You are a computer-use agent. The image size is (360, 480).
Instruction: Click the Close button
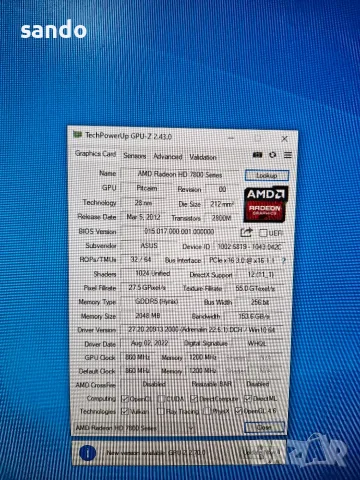[x=264, y=427]
